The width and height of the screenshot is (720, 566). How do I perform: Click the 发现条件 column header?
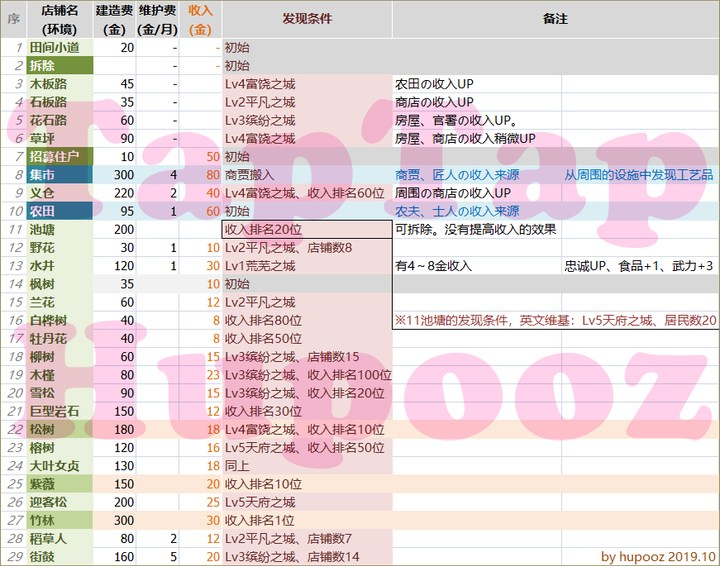point(307,20)
